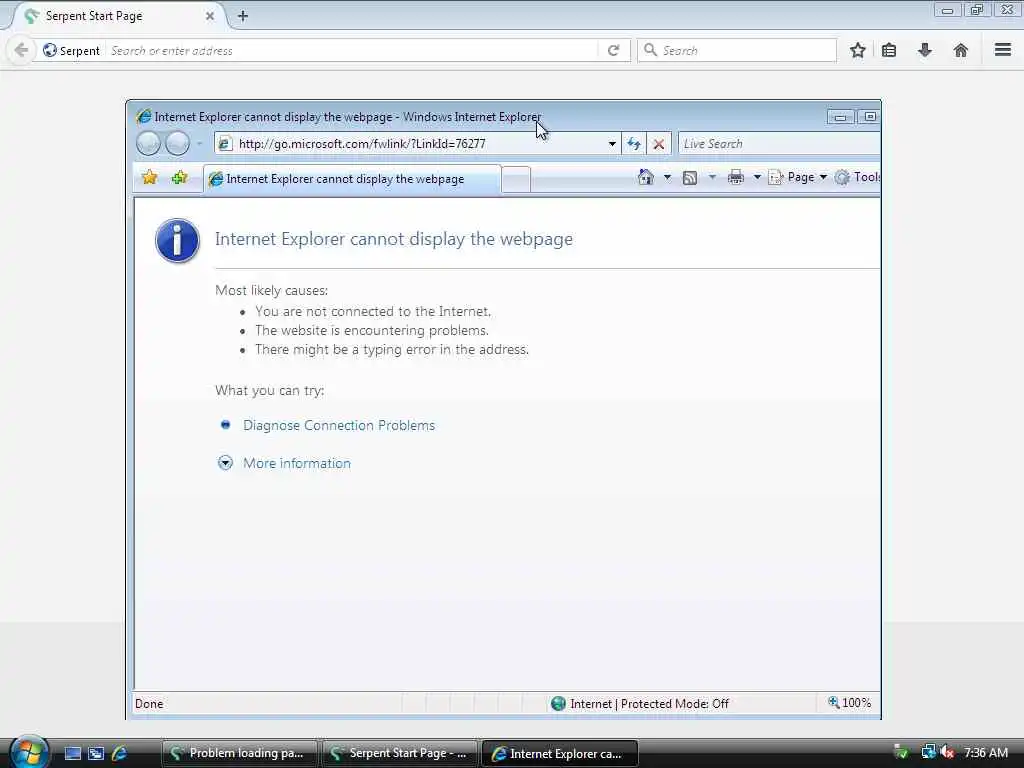Click the bookmark star icon in the Serpent toolbar
Screen dimensions: 1024x768
click(x=857, y=50)
